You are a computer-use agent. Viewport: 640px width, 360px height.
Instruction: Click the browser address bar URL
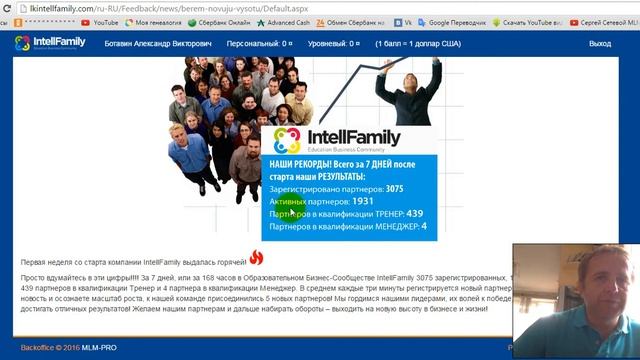coord(169,9)
